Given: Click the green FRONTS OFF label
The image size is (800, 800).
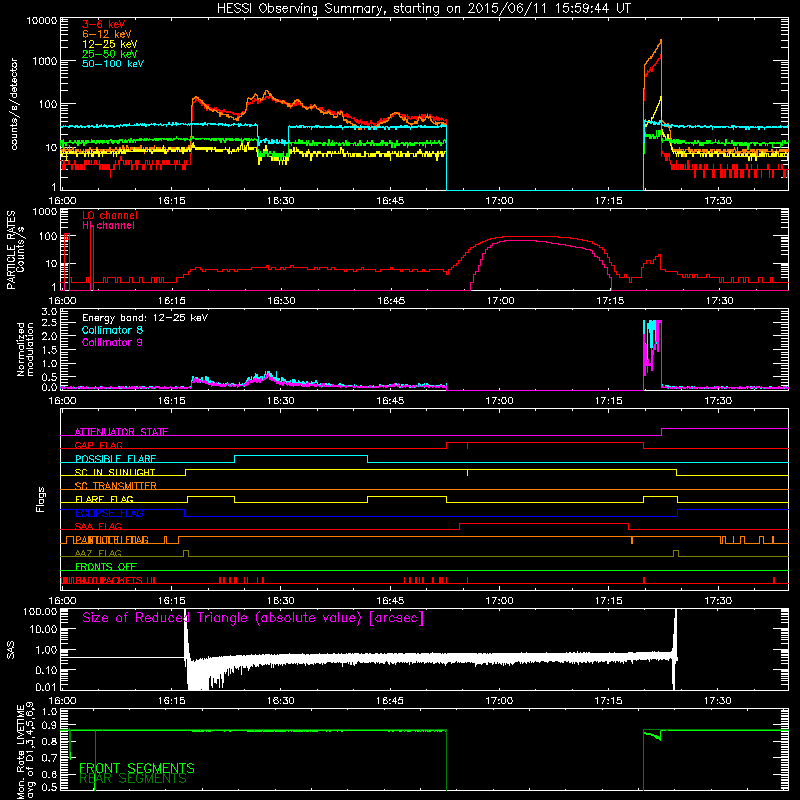Looking at the screenshot, I should coord(106,567).
